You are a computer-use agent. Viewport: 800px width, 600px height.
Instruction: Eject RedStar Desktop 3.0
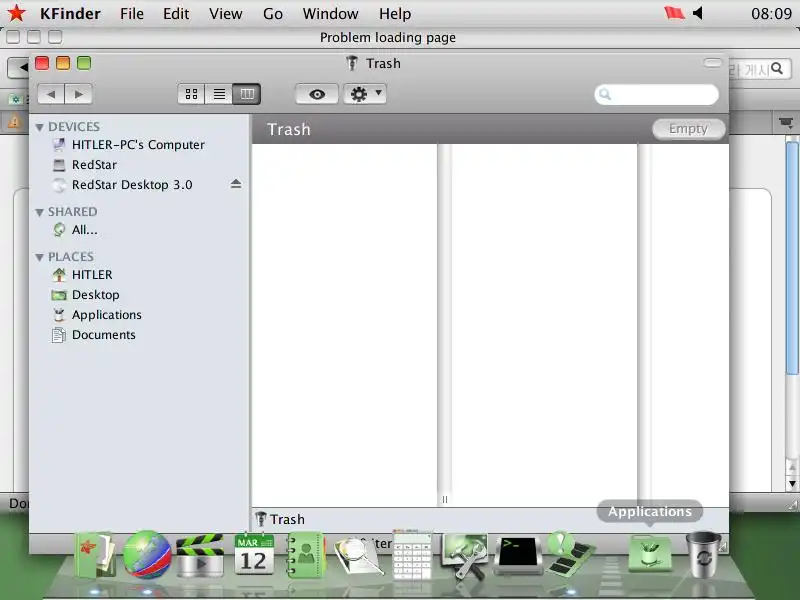[236, 184]
